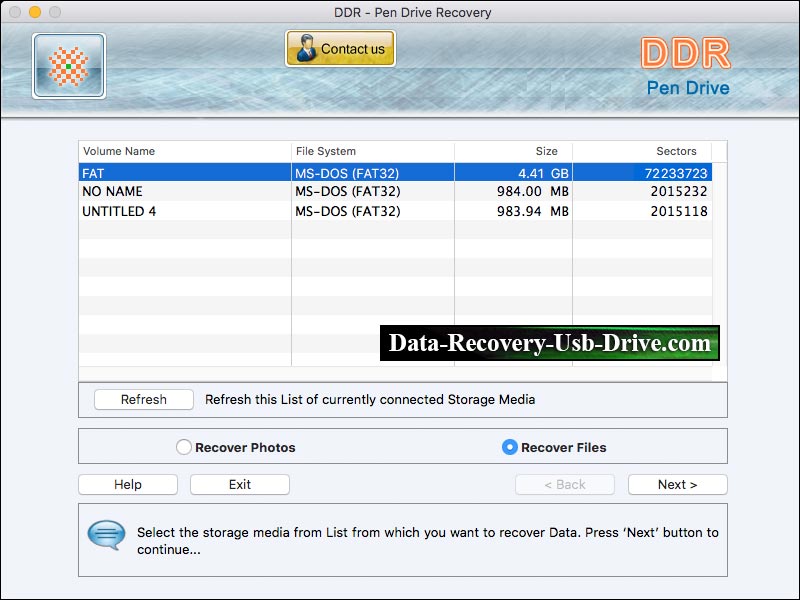Image resolution: width=800 pixels, height=600 pixels.
Task: Click the Size column header
Action: [x=545, y=151]
